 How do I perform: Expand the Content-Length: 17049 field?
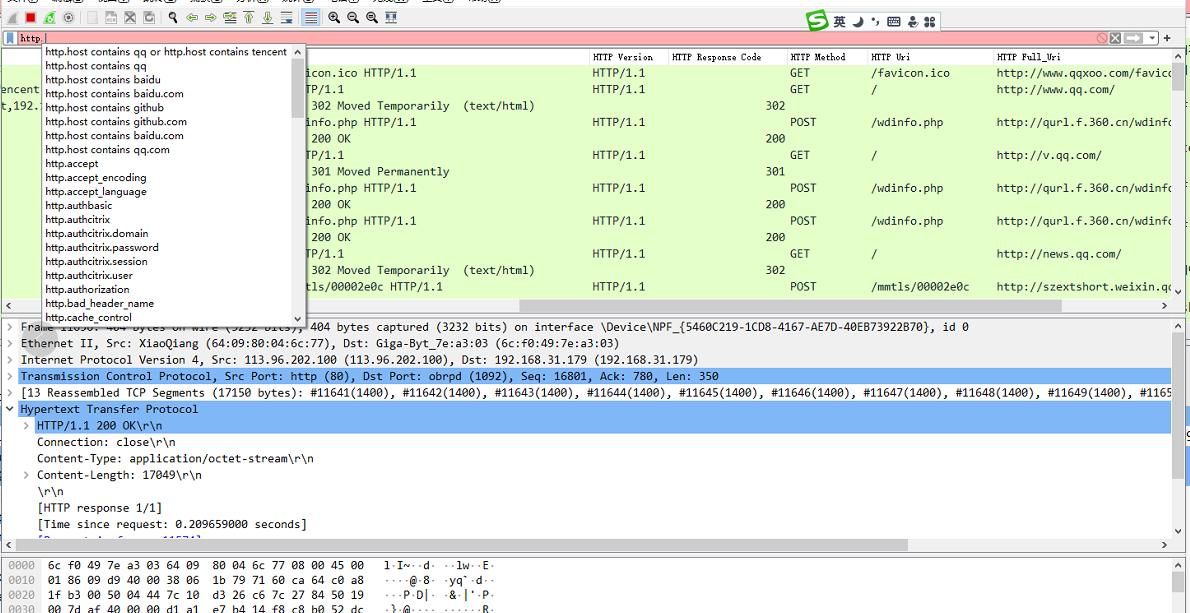(27, 475)
